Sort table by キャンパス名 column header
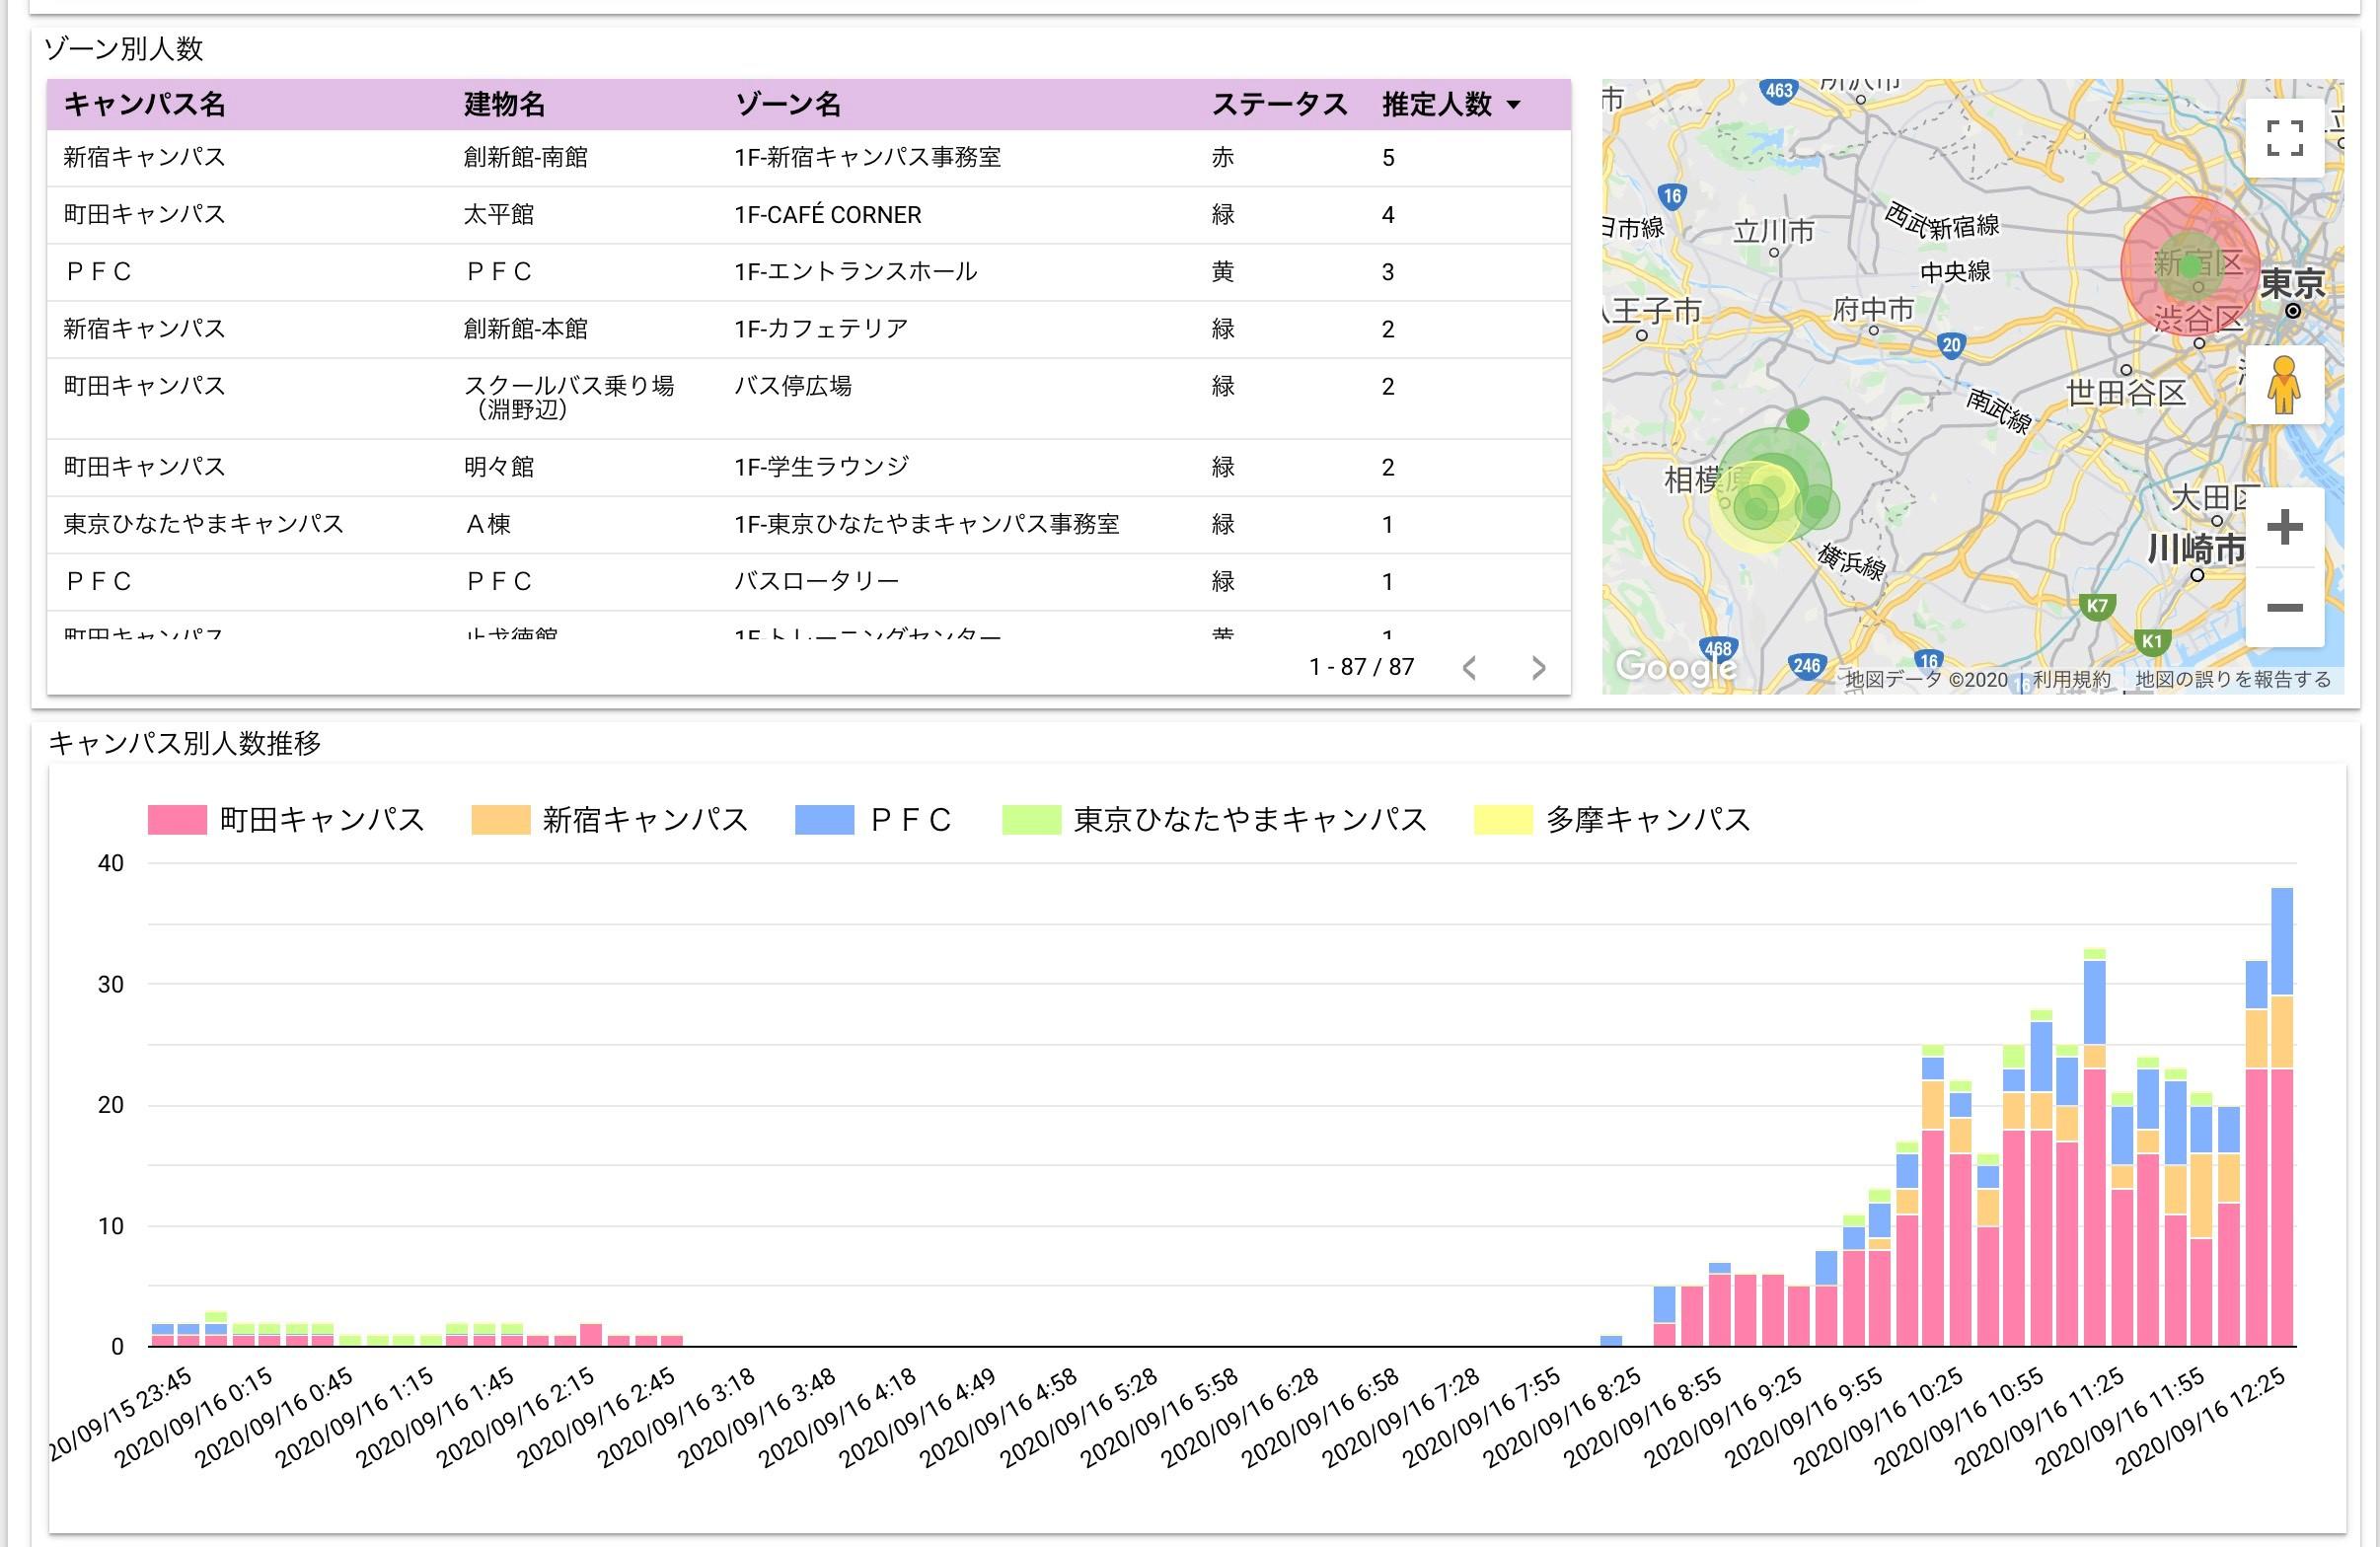Viewport: 2380px width, 1547px height. click(144, 105)
